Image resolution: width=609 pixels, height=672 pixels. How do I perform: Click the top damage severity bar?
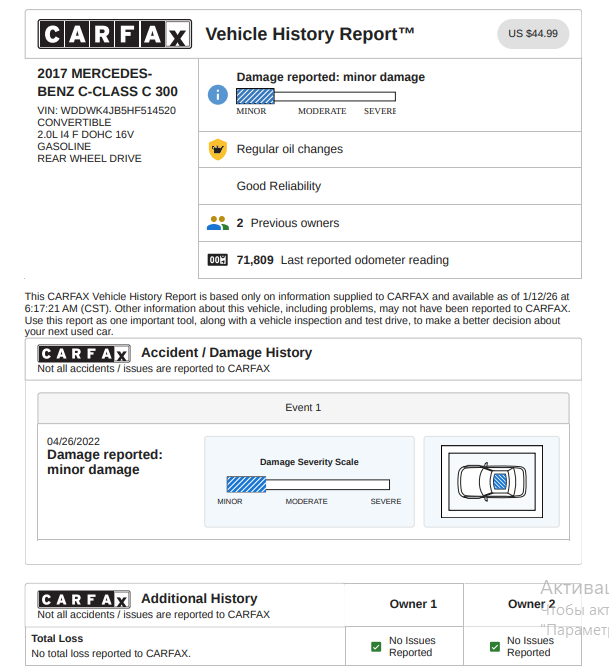point(315,97)
